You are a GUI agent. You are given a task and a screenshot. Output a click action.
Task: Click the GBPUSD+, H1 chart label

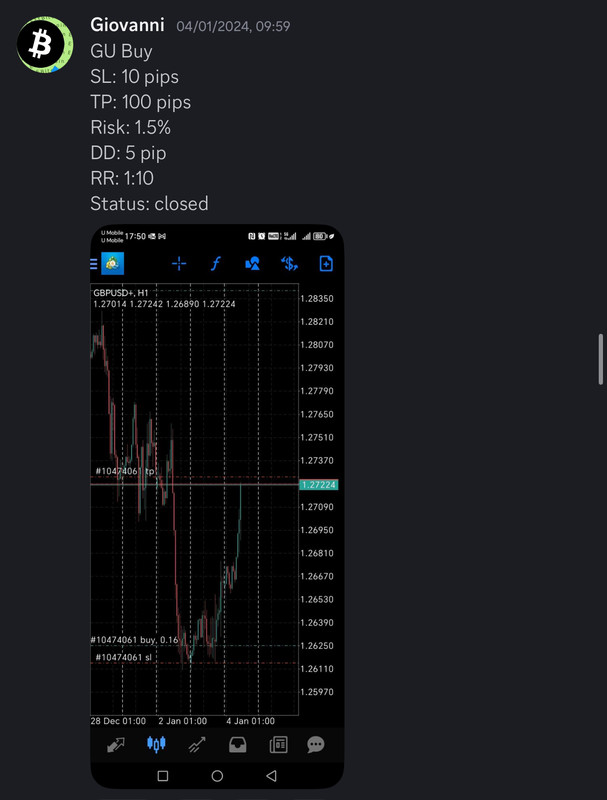[121, 293]
